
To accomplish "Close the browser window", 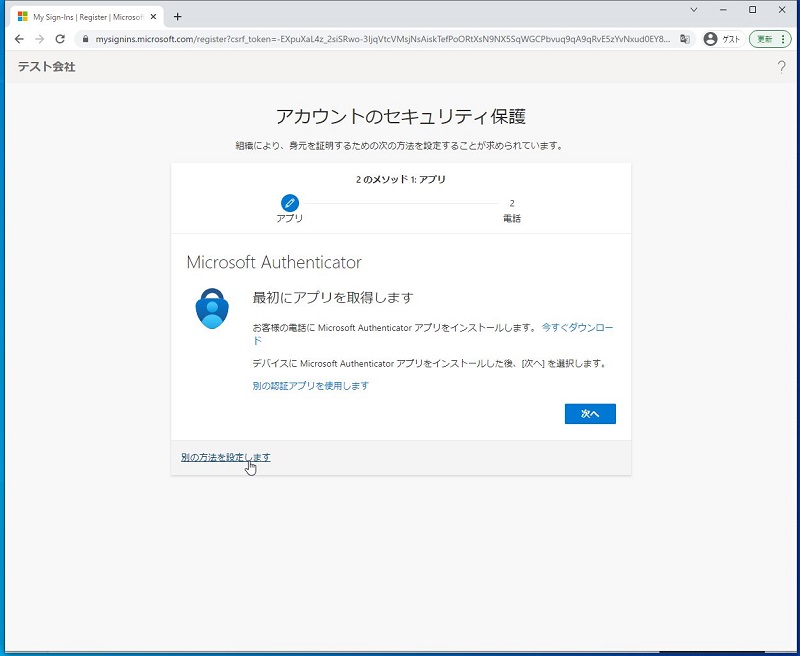I will (782, 10).
